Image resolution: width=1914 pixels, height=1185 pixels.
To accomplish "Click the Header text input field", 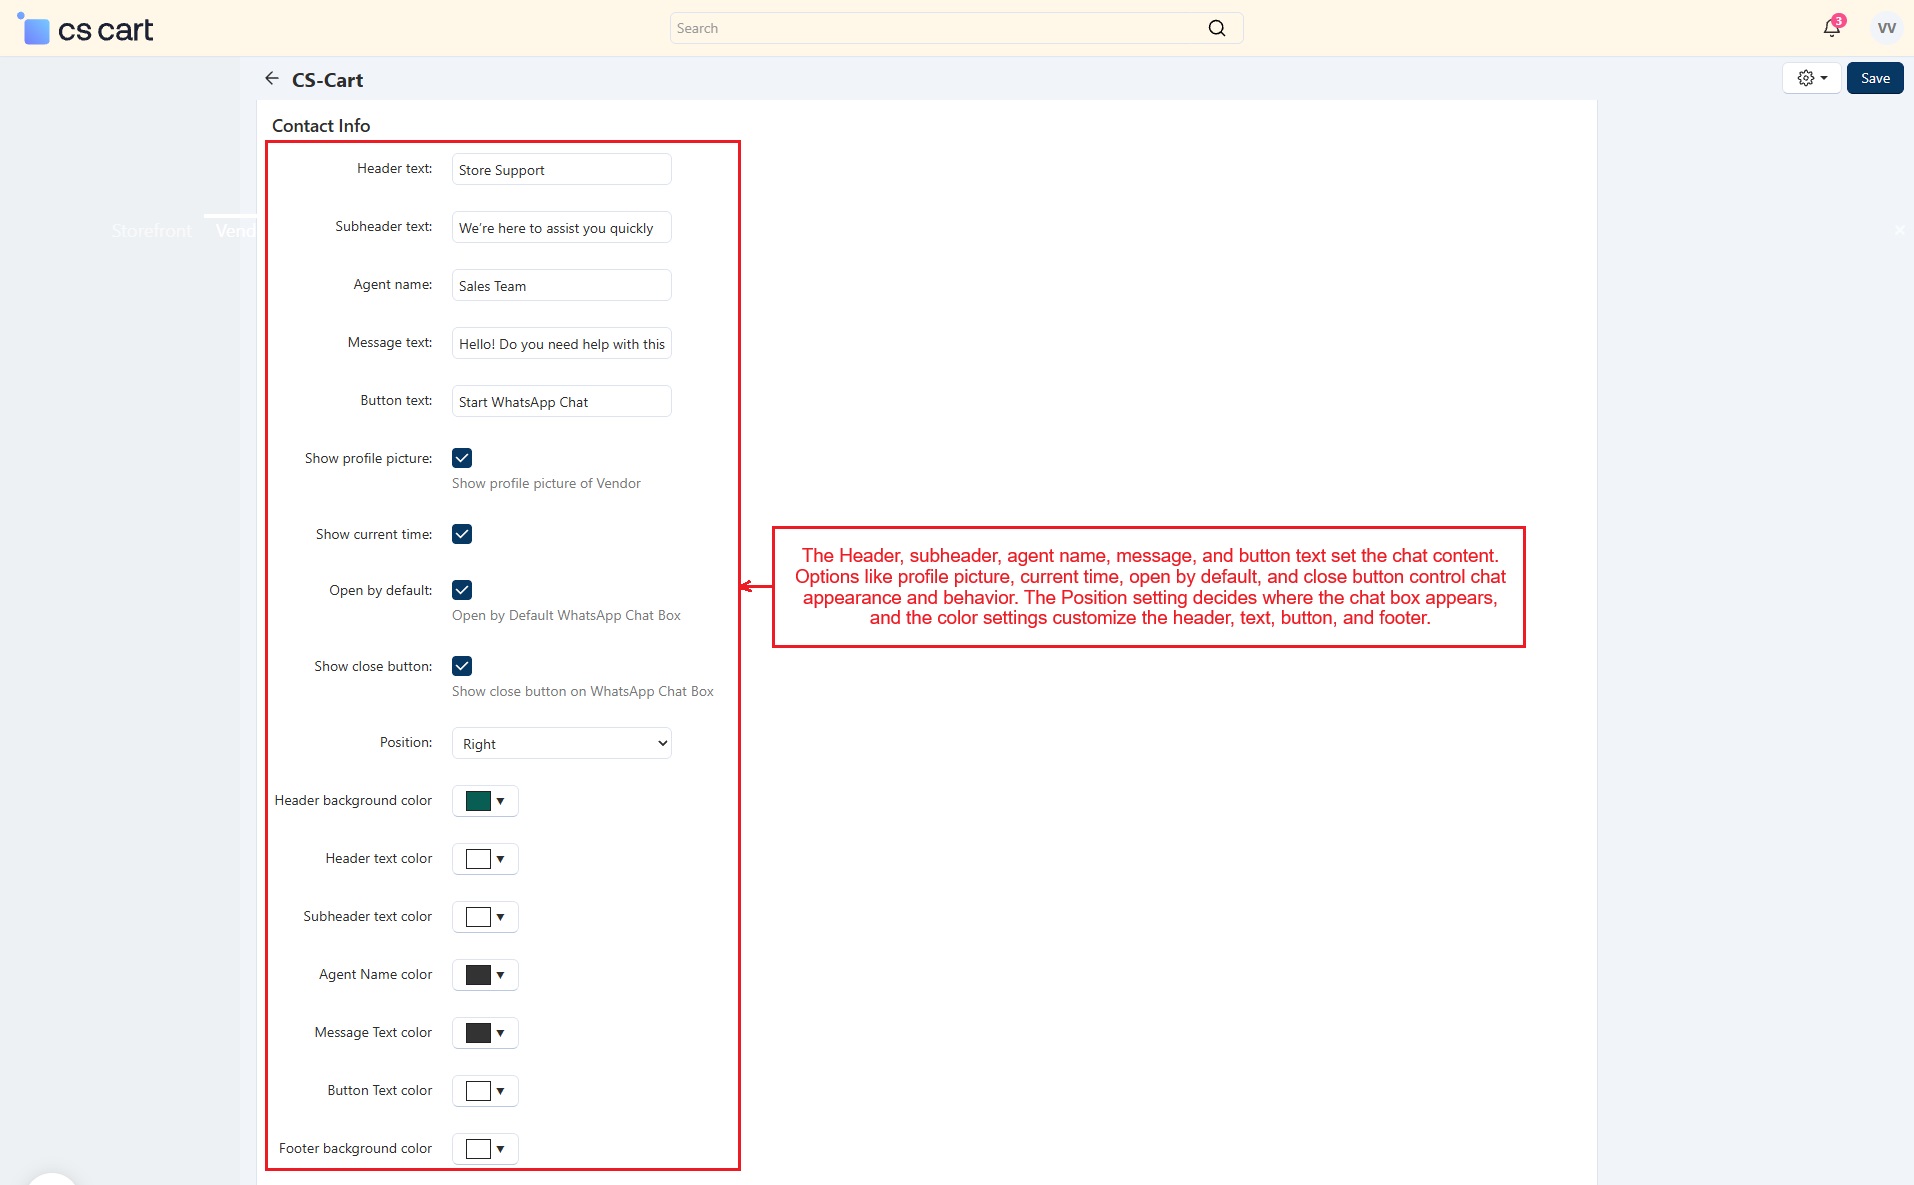I will [561, 170].
